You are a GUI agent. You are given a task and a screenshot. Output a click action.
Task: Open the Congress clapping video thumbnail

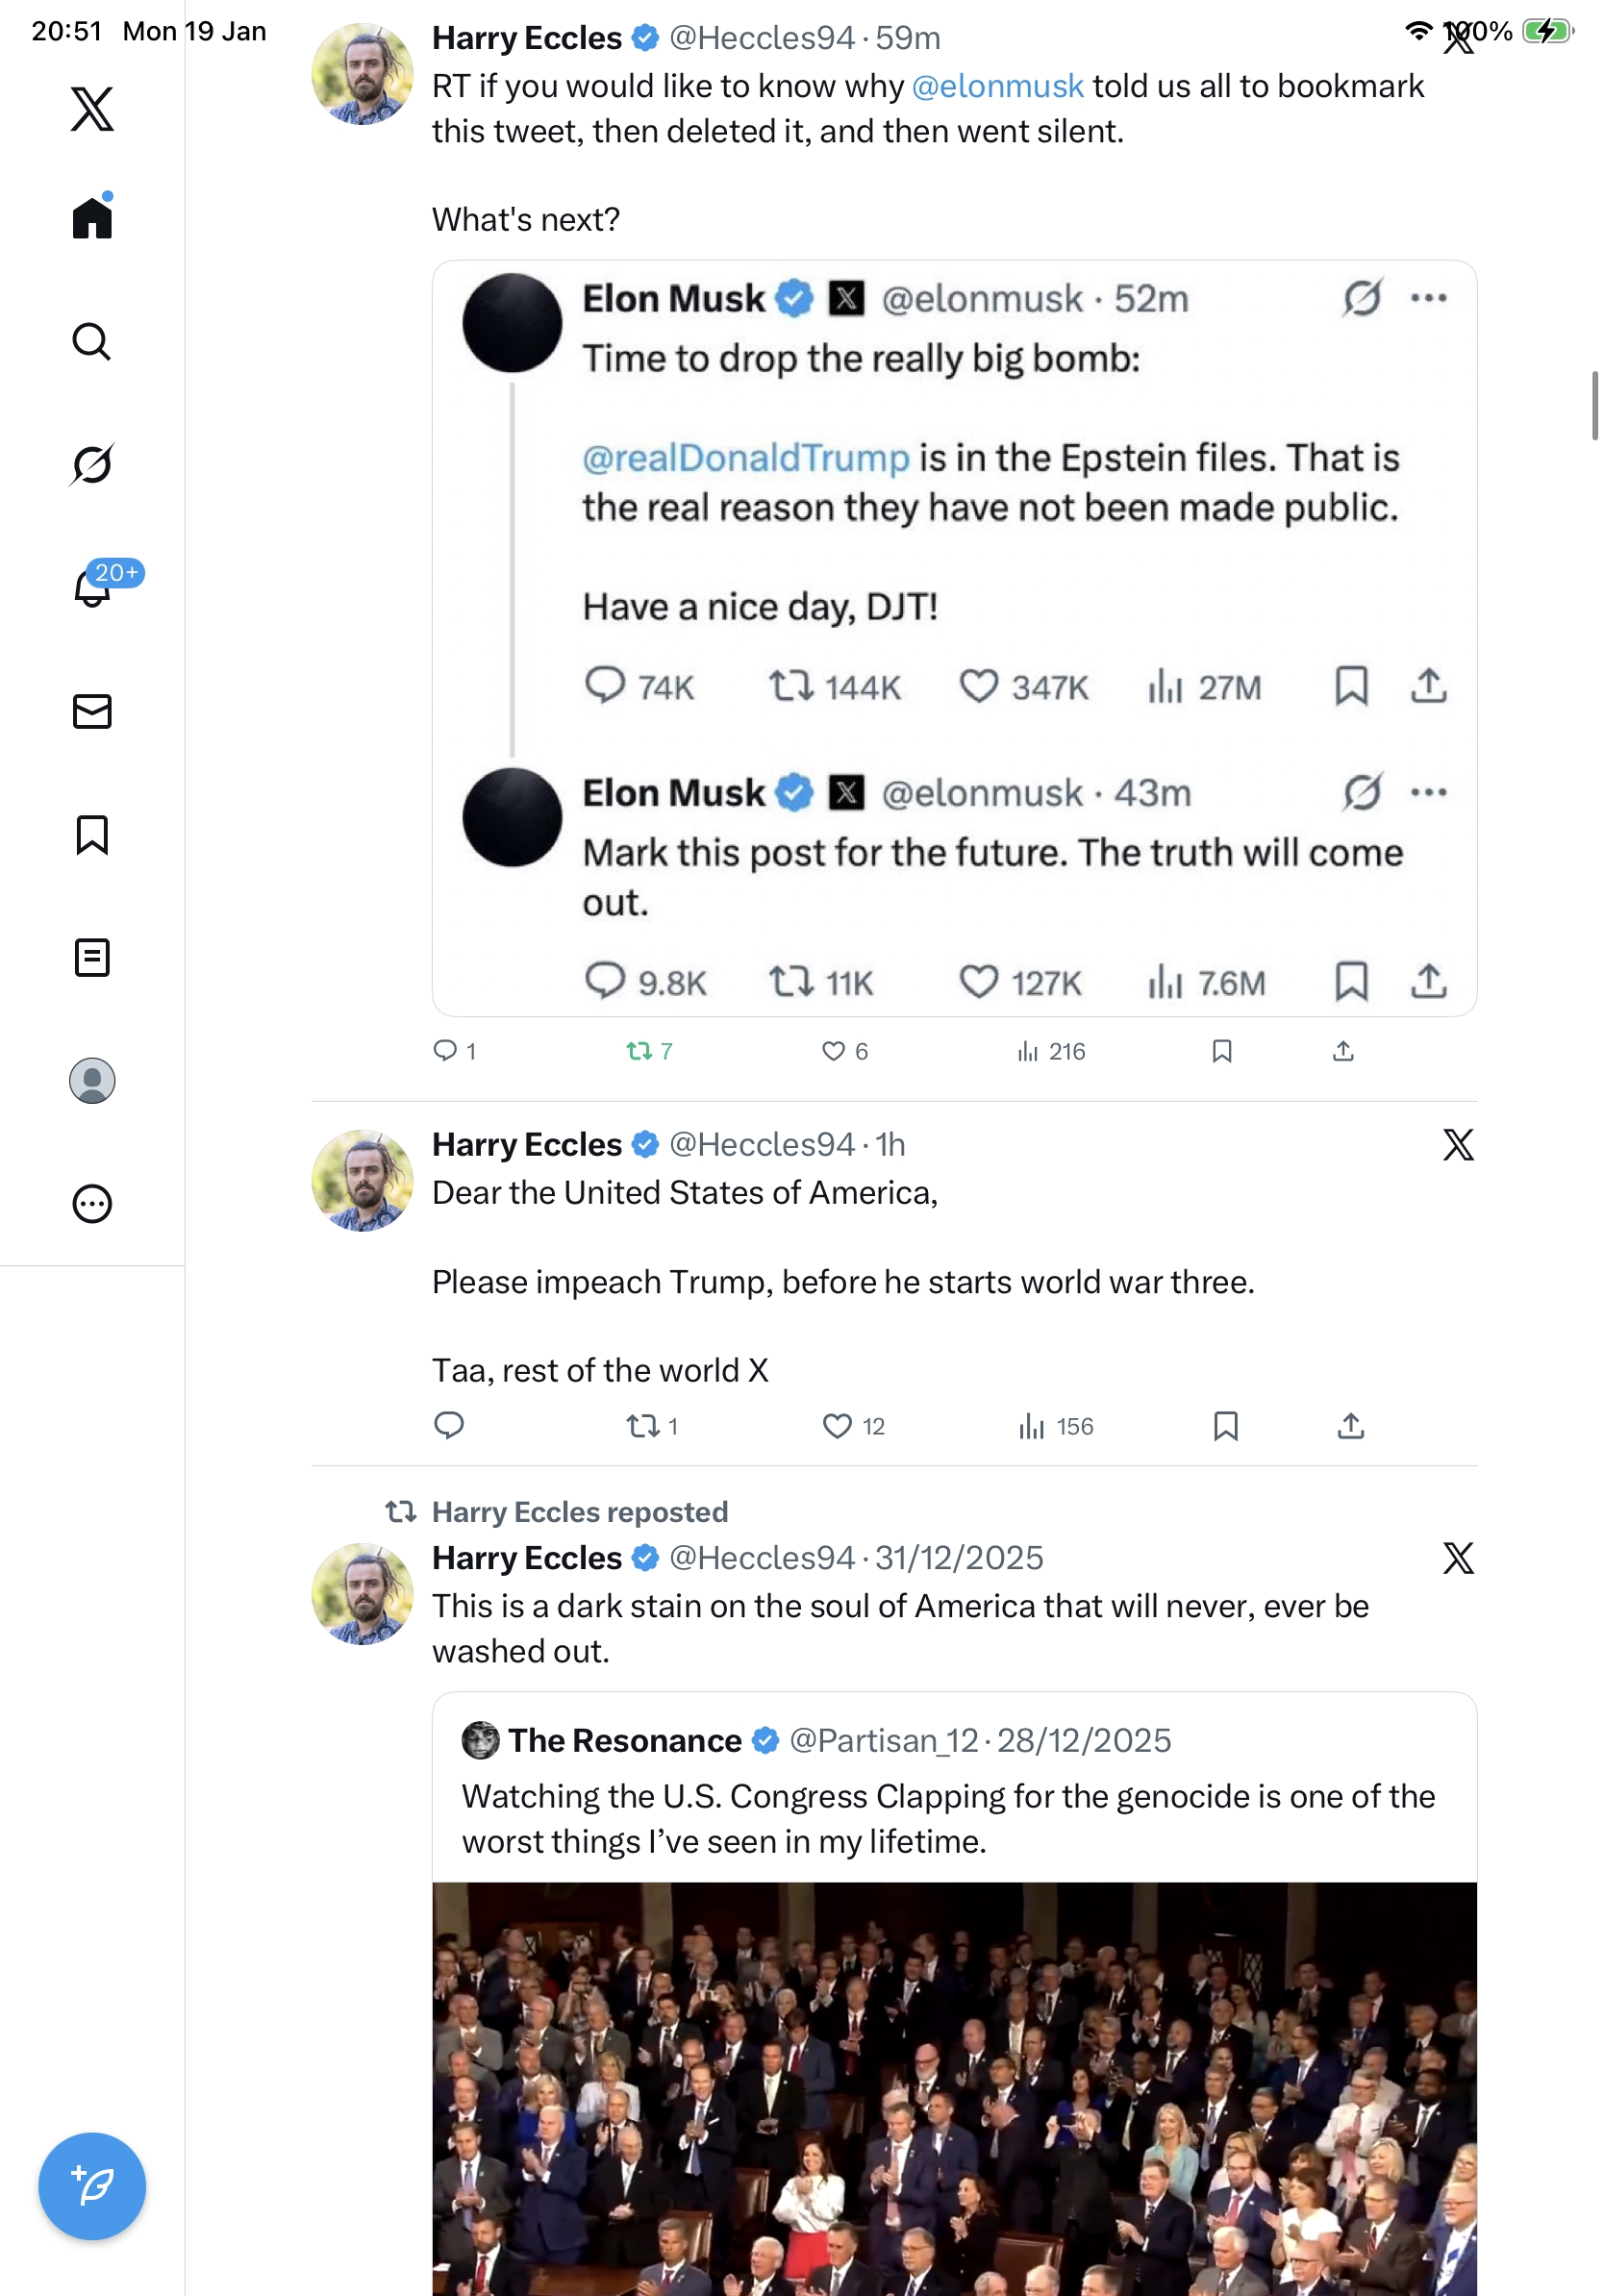click(x=954, y=2088)
